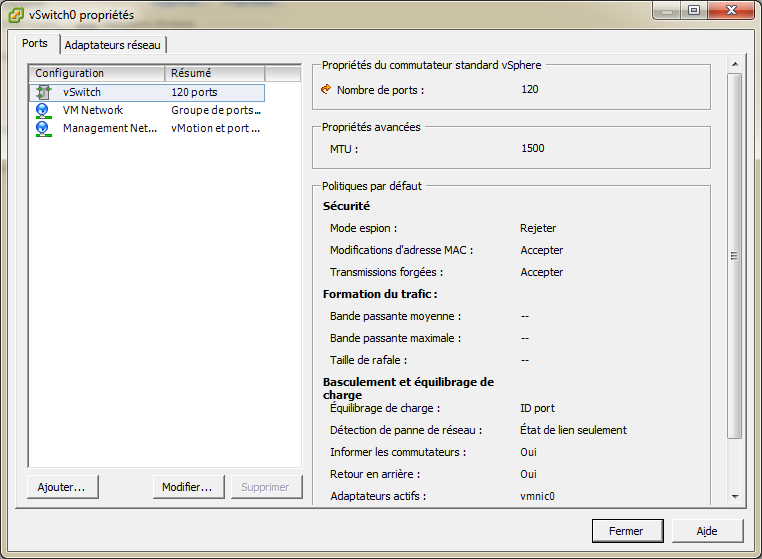Image resolution: width=762 pixels, height=559 pixels.
Task: Close the dialog with the Fermer button
Action: pos(627,531)
